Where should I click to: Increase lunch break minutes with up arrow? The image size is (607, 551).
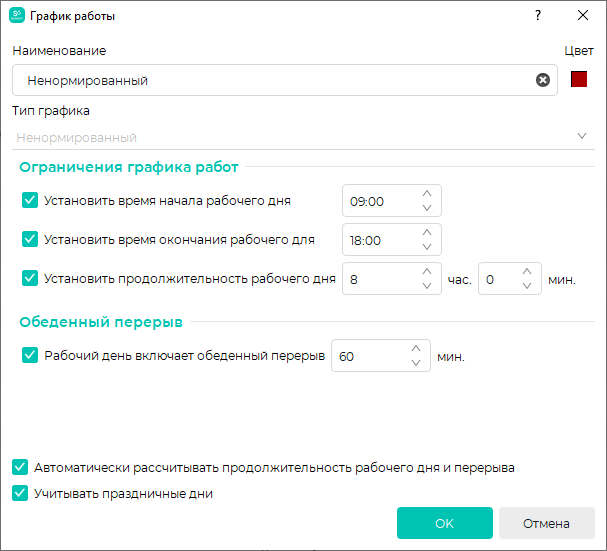coord(416,348)
